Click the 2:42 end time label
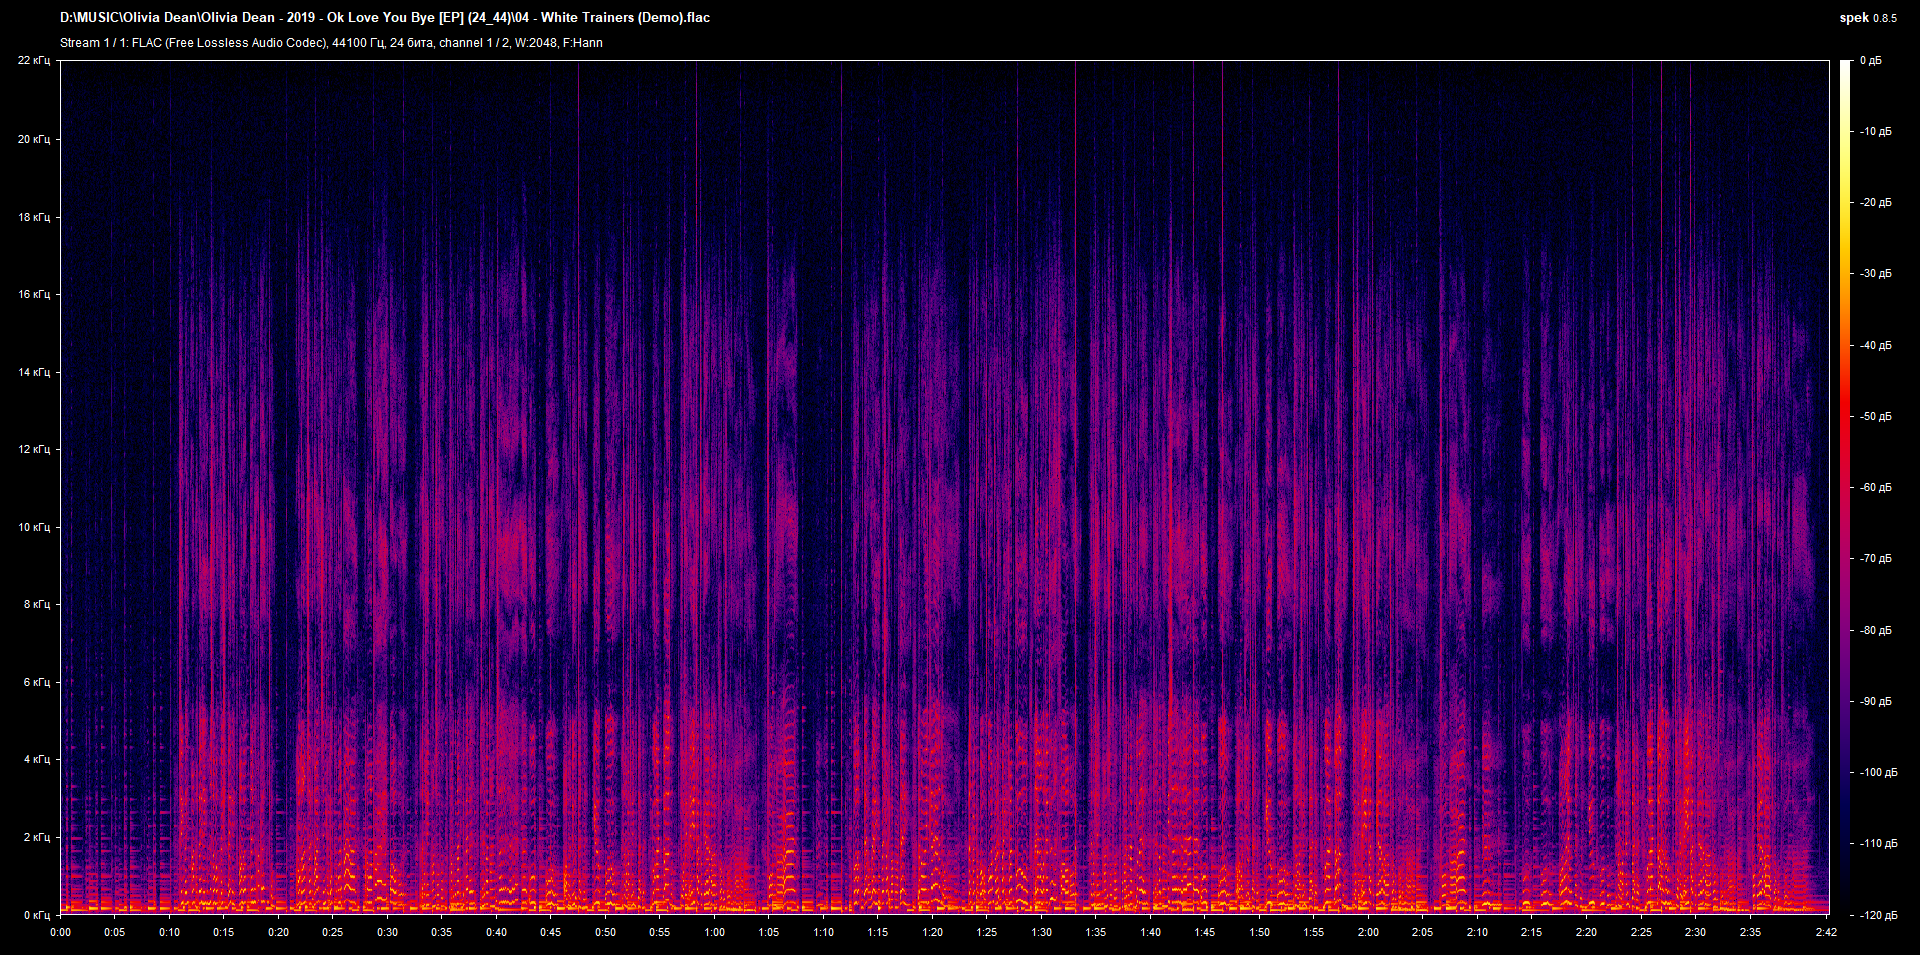 click(1827, 932)
